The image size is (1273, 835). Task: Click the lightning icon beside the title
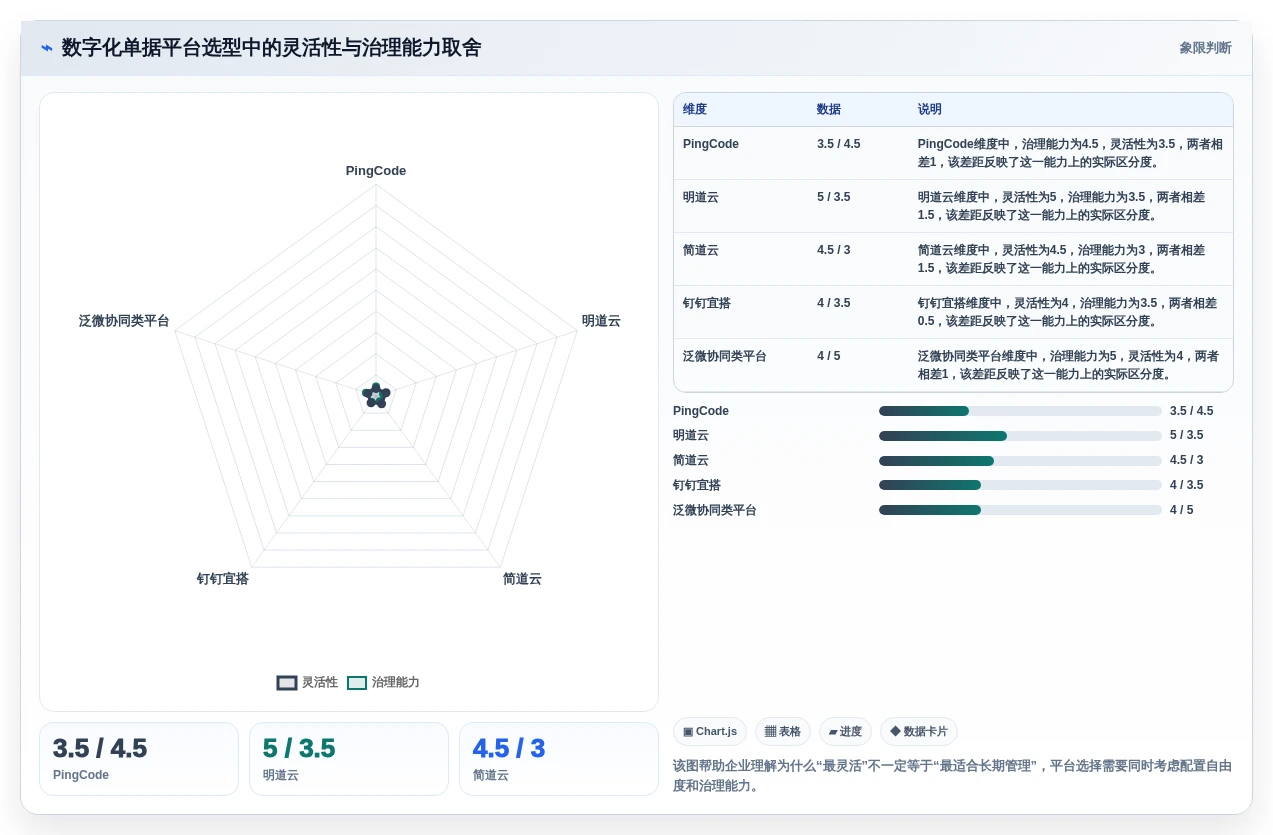[x=47, y=48]
